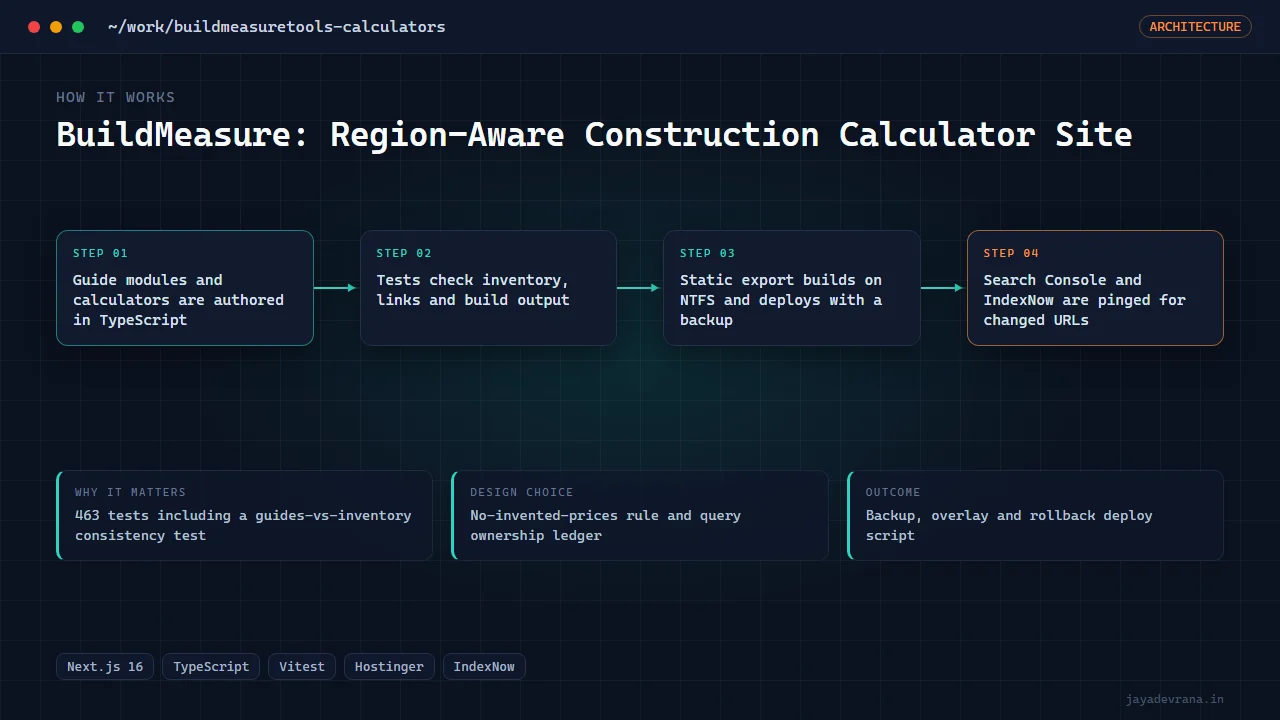Click the ARCHITECTURE badge

1195,27
